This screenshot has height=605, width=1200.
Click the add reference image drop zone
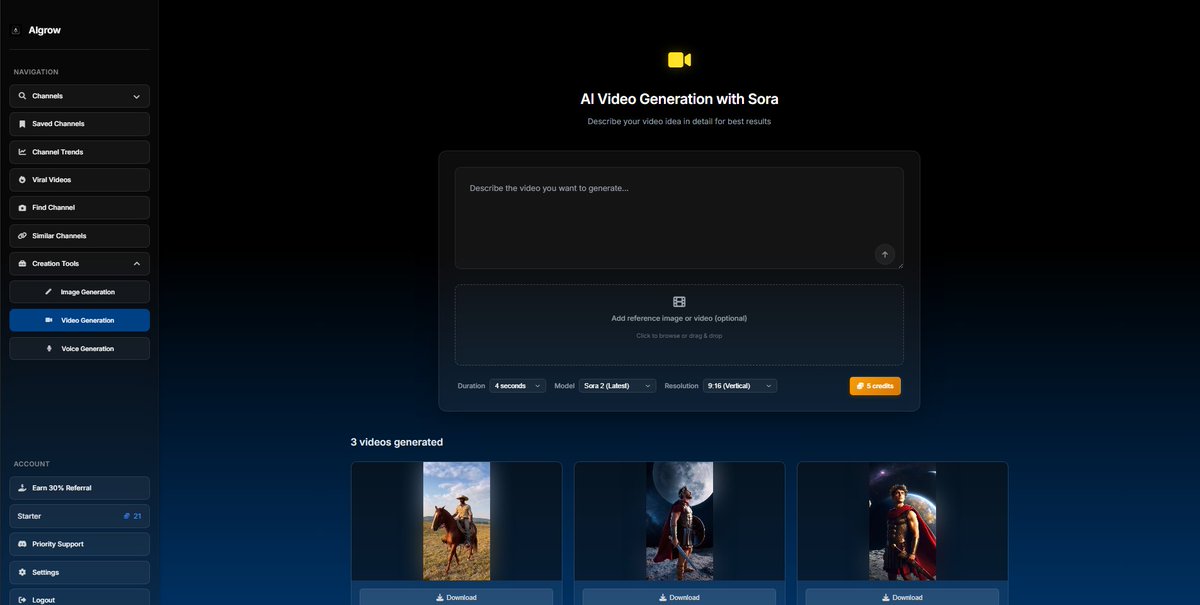pos(679,325)
